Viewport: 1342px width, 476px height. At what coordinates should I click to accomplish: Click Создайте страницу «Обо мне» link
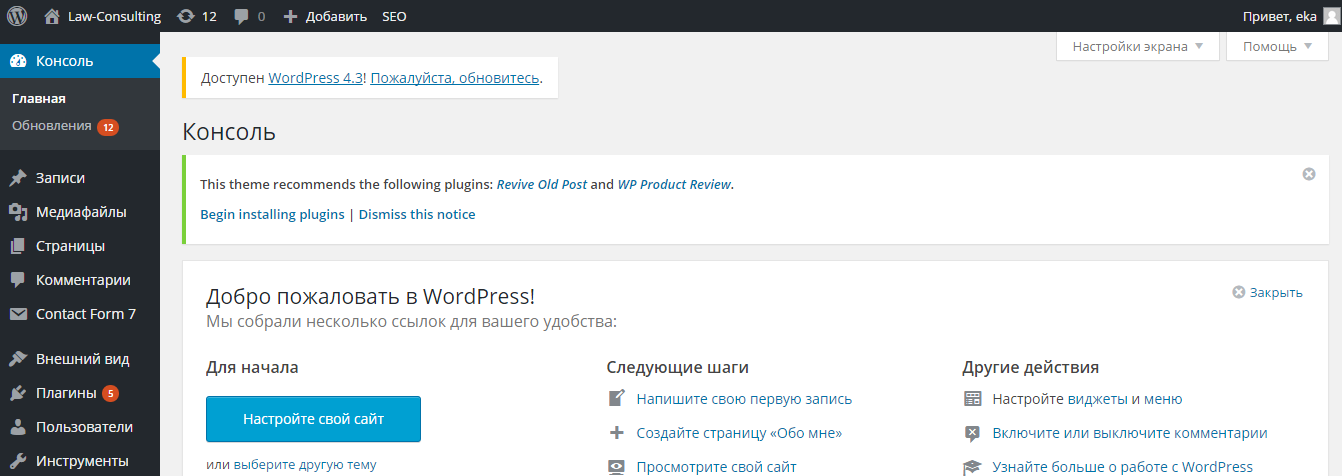pyautogui.click(x=739, y=433)
